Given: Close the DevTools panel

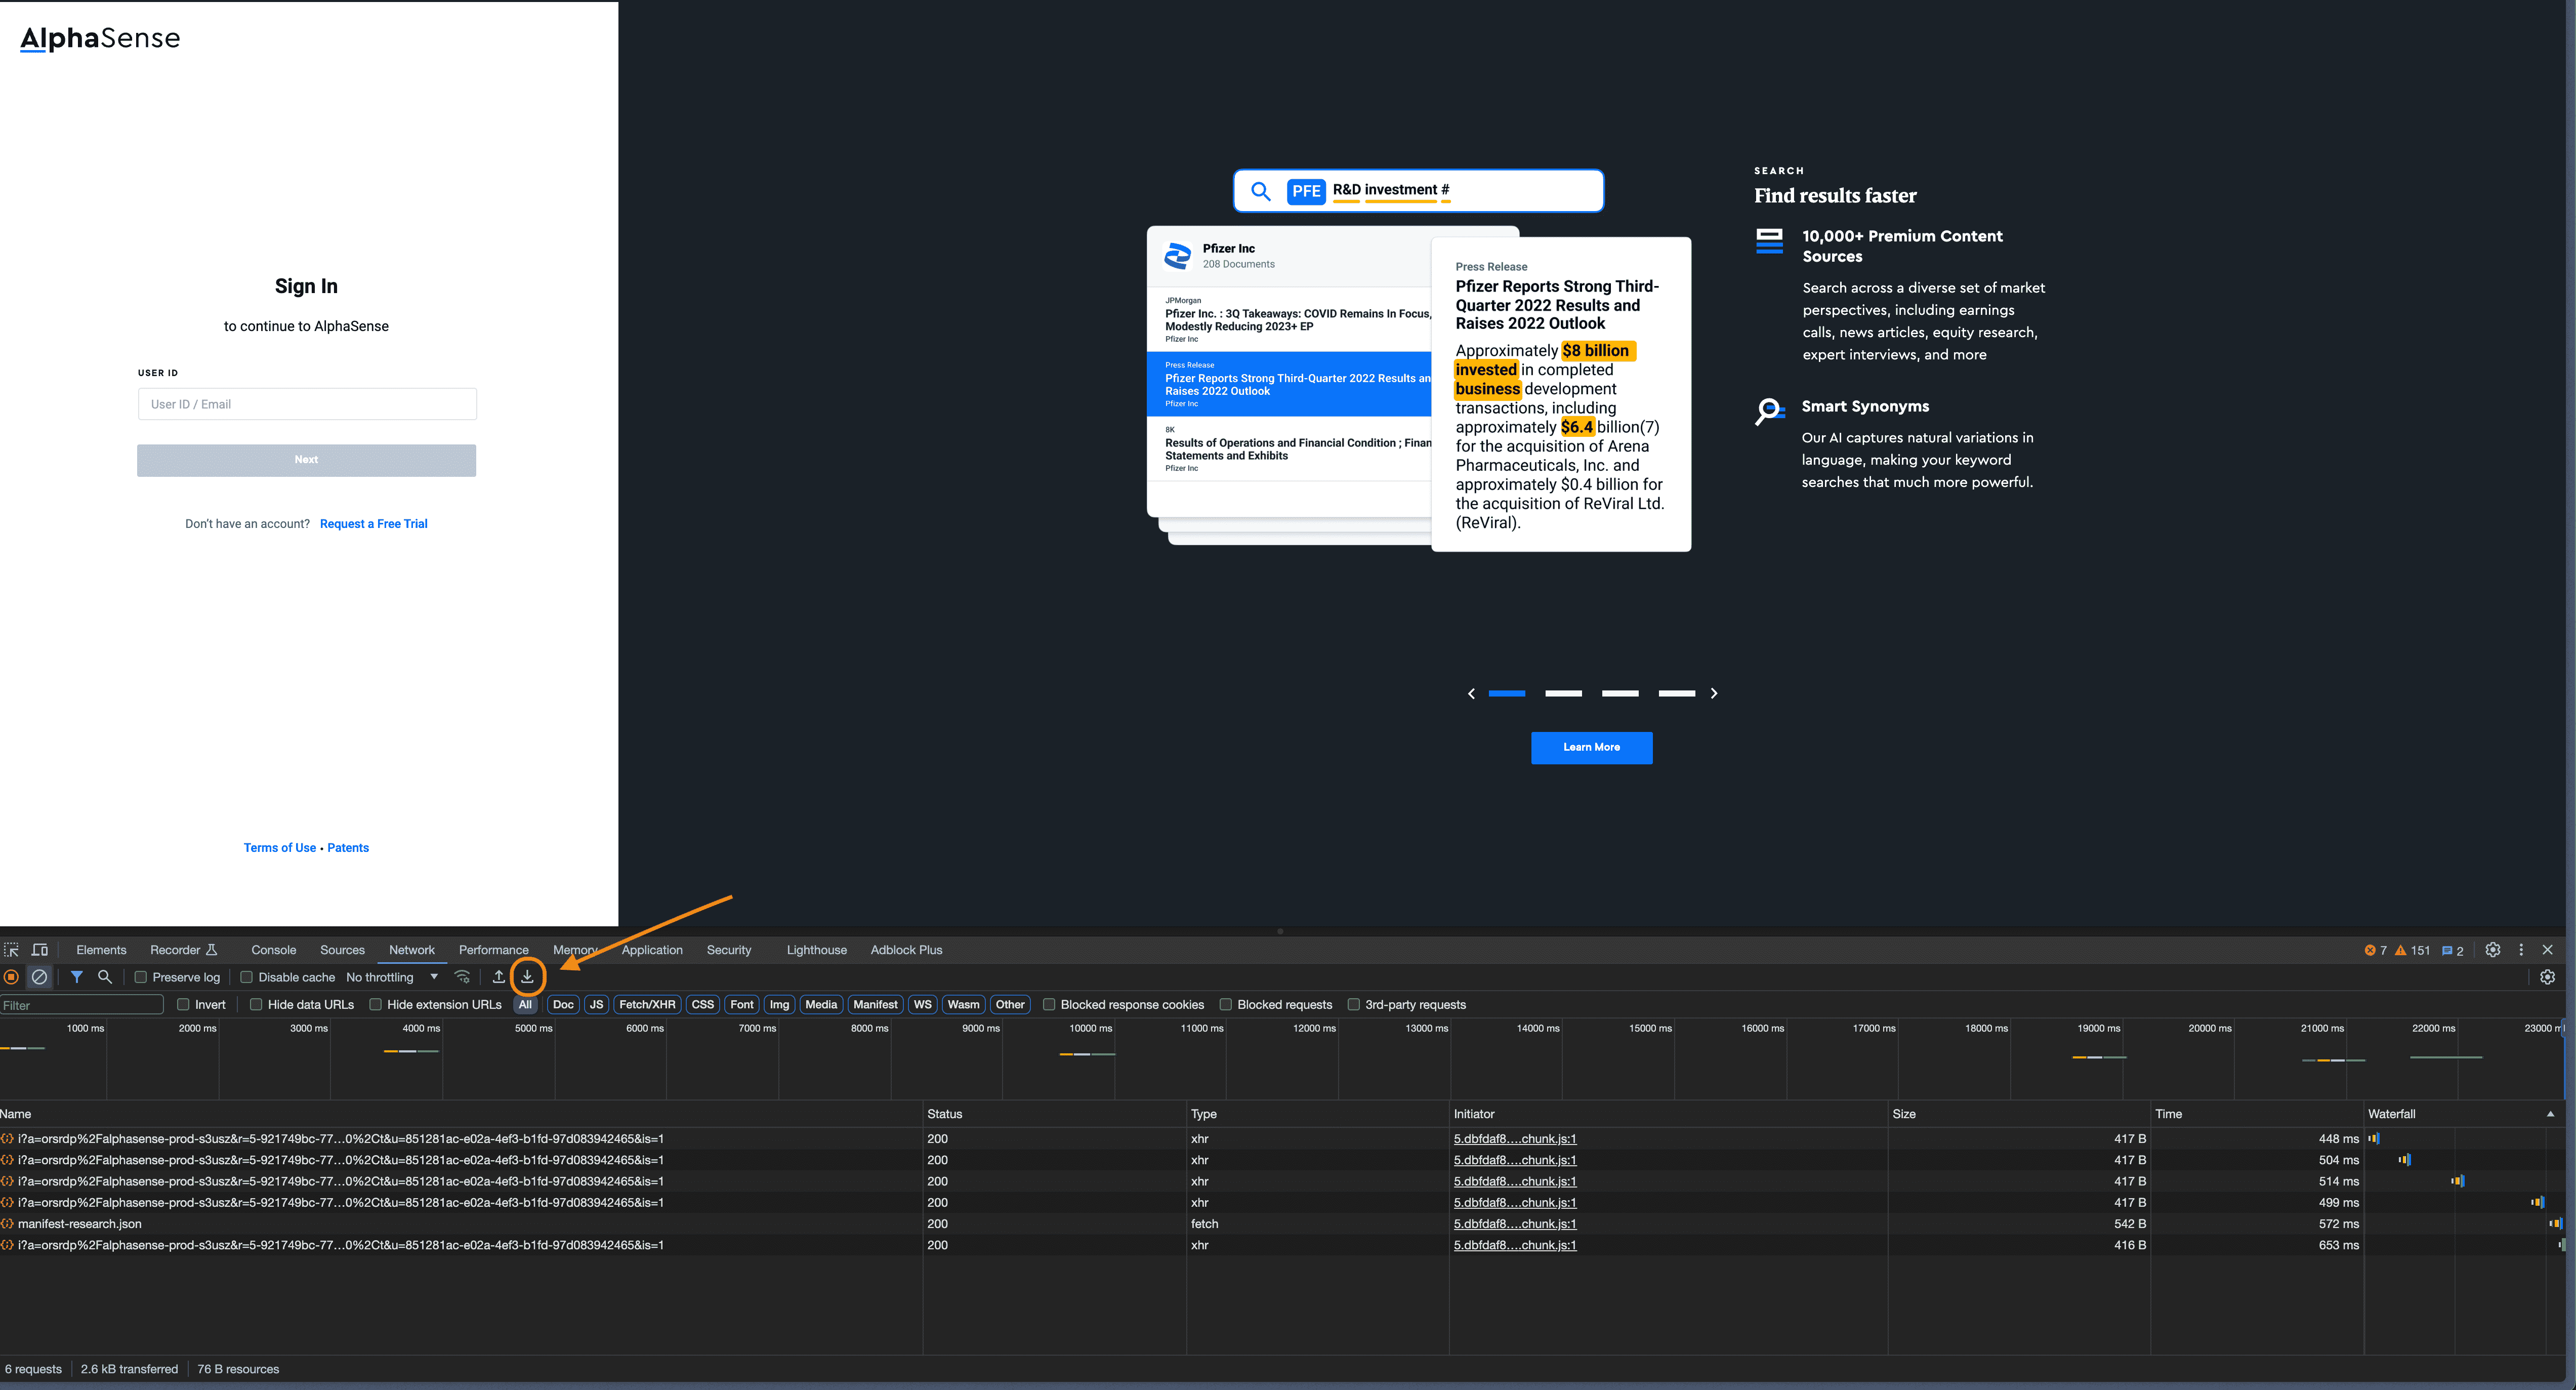Looking at the screenshot, I should 2548,950.
